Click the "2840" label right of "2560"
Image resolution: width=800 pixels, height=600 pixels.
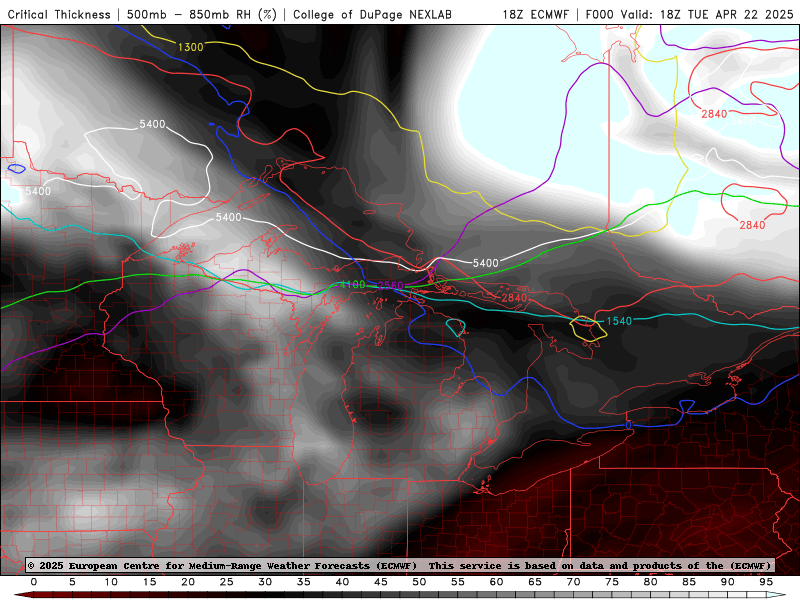click(x=514, y=298)
